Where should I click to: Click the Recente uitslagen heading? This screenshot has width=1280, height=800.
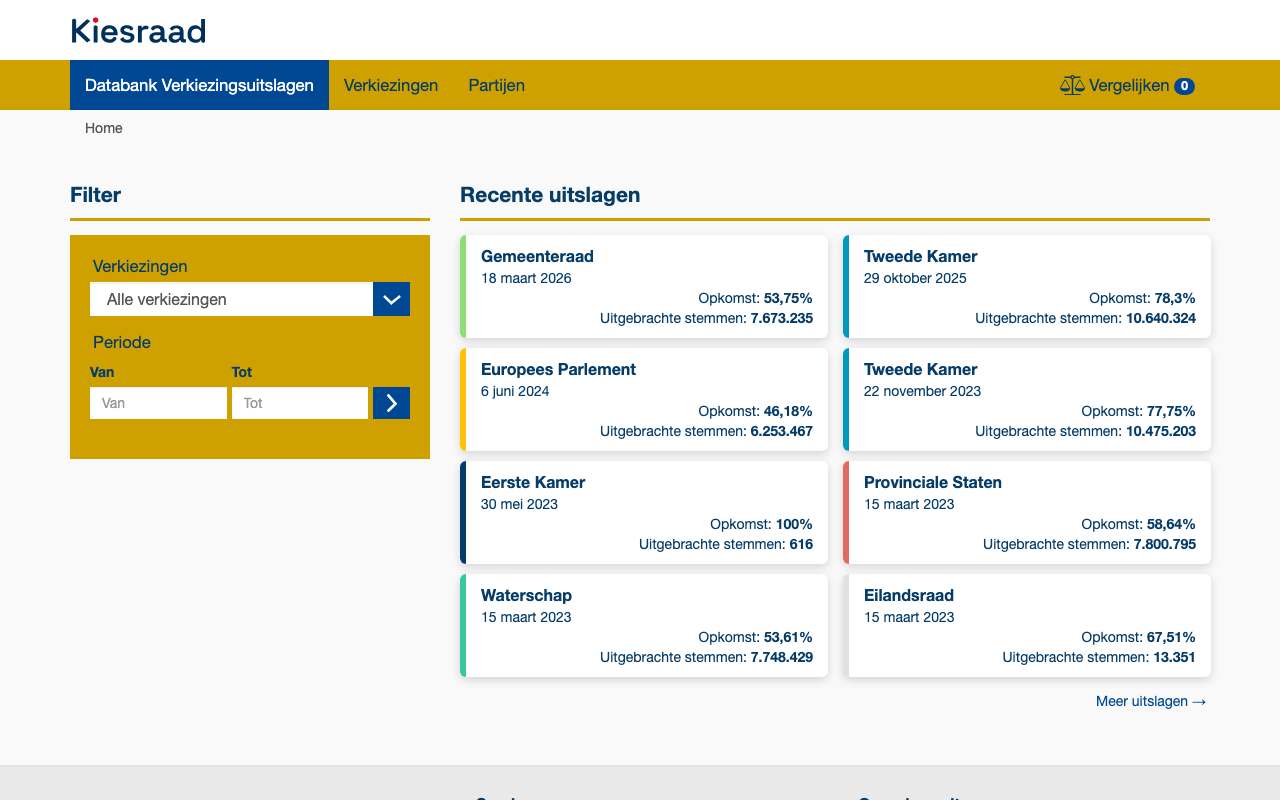tap(550, 195)
